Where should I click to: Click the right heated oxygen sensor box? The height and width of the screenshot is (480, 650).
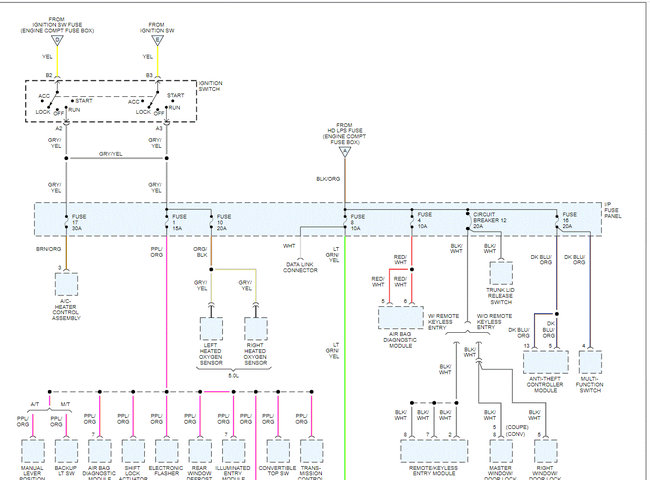[x=256, y=329]
